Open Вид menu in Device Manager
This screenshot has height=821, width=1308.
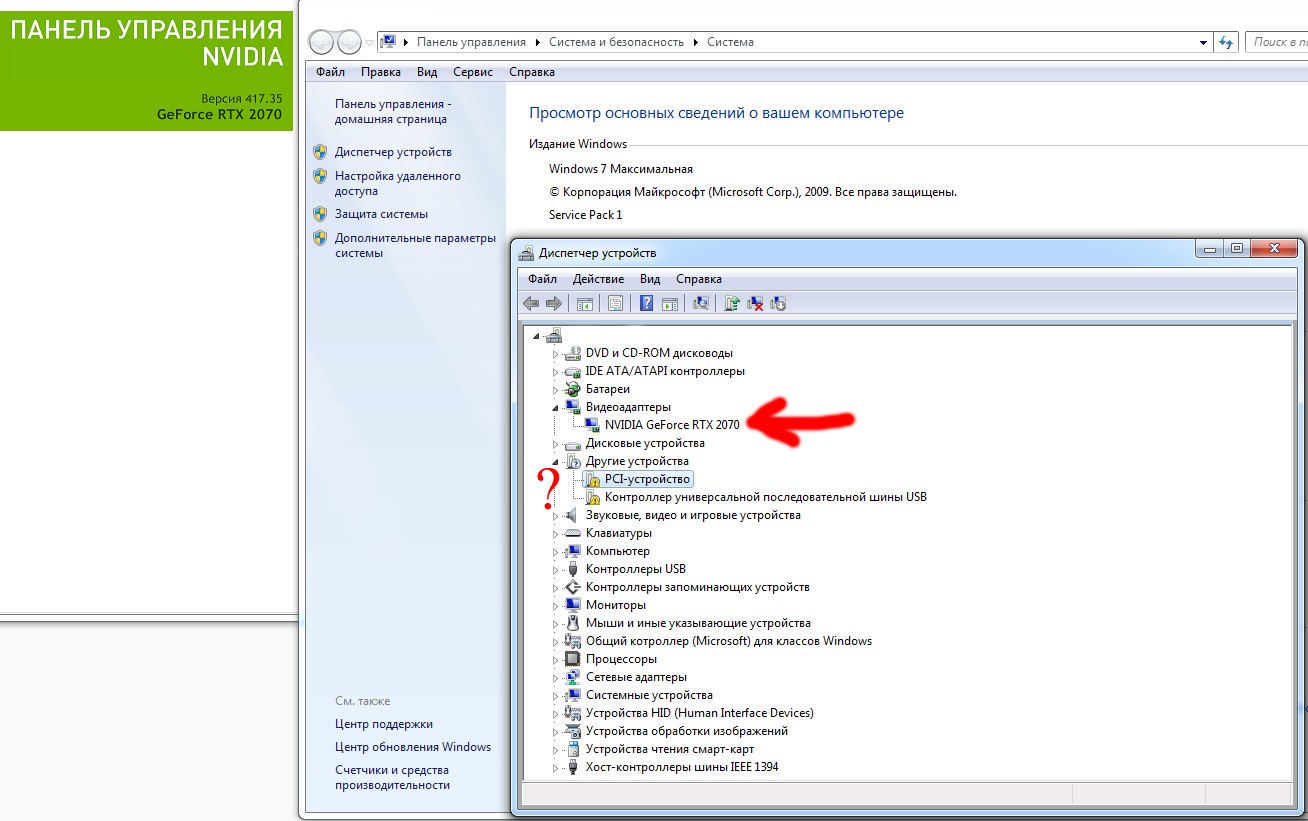pyautogui.click(x=650, y=279)
